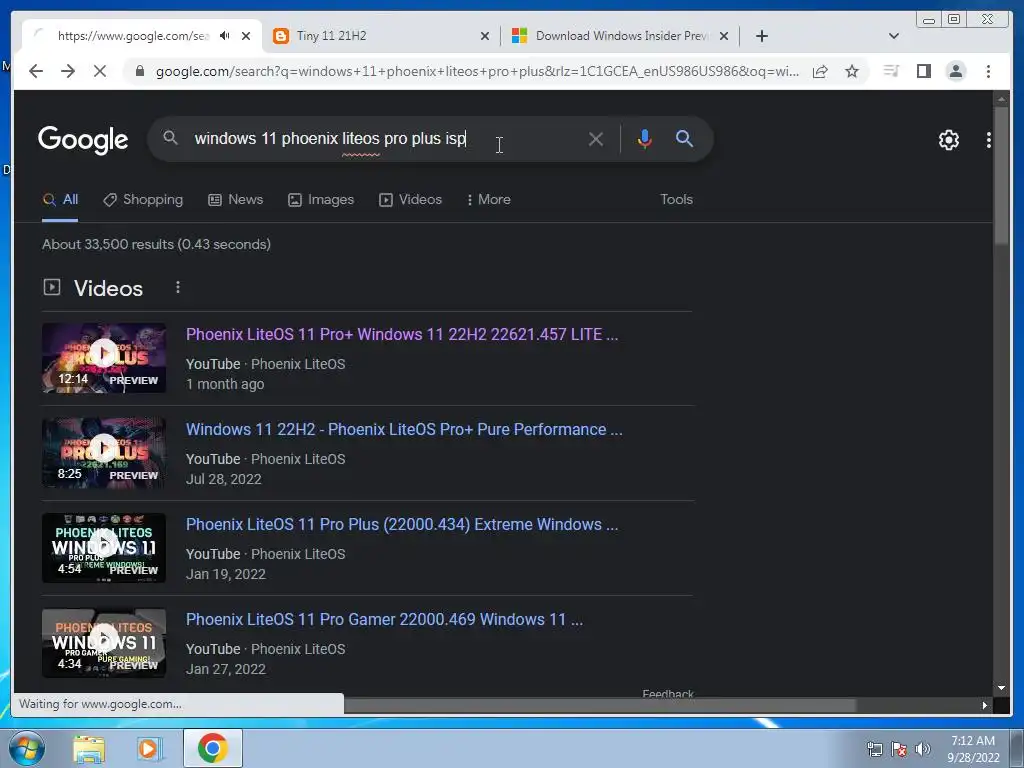1024x768 pixels.
Task: Play the 12:14 video thumbnail preview
Action: point(104,358)
